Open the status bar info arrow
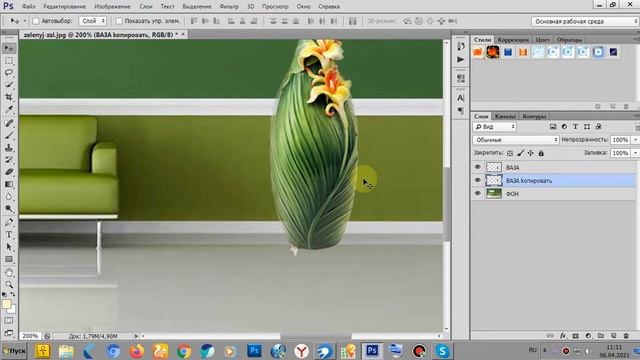This screenshot has width=640, height=360. pos(136,336)
